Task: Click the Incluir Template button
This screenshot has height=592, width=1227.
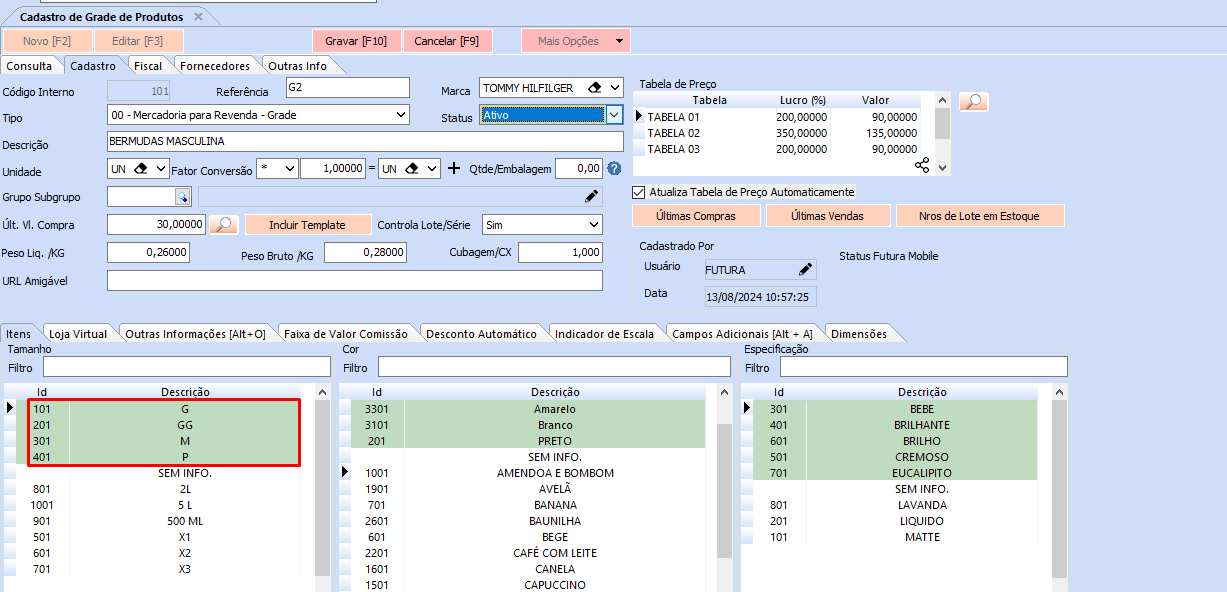Action: (307, 225)
